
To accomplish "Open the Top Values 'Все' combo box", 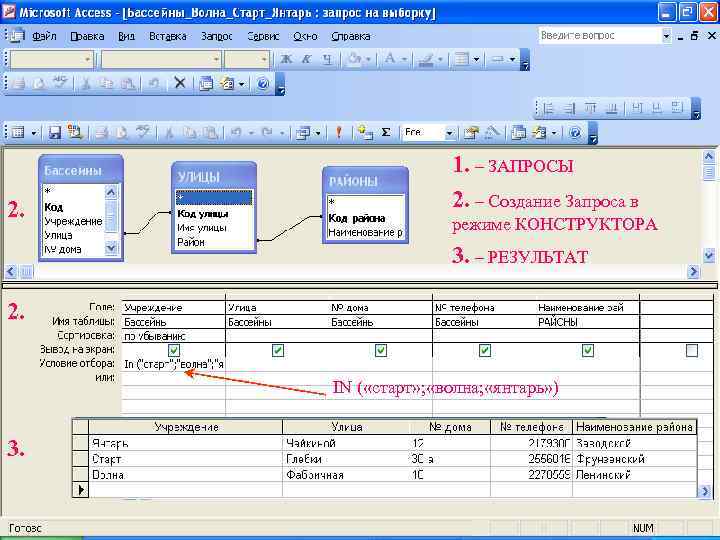I will click(450, 133).
